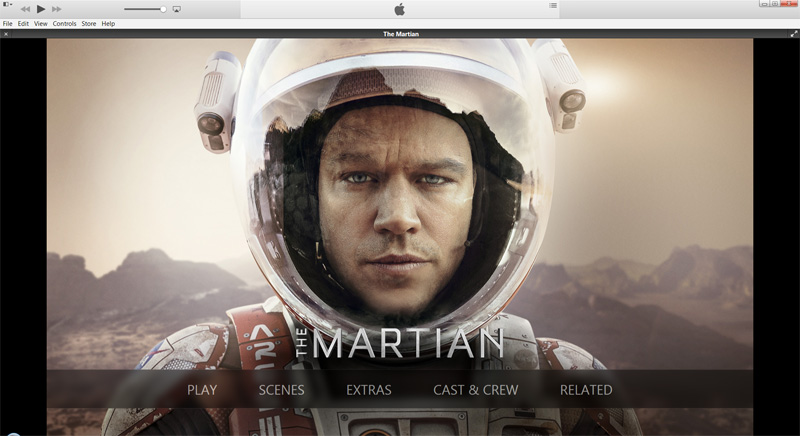
Task: Toggle full screen for The Martian
Action: pyautogui.click(x=794, y=34)
